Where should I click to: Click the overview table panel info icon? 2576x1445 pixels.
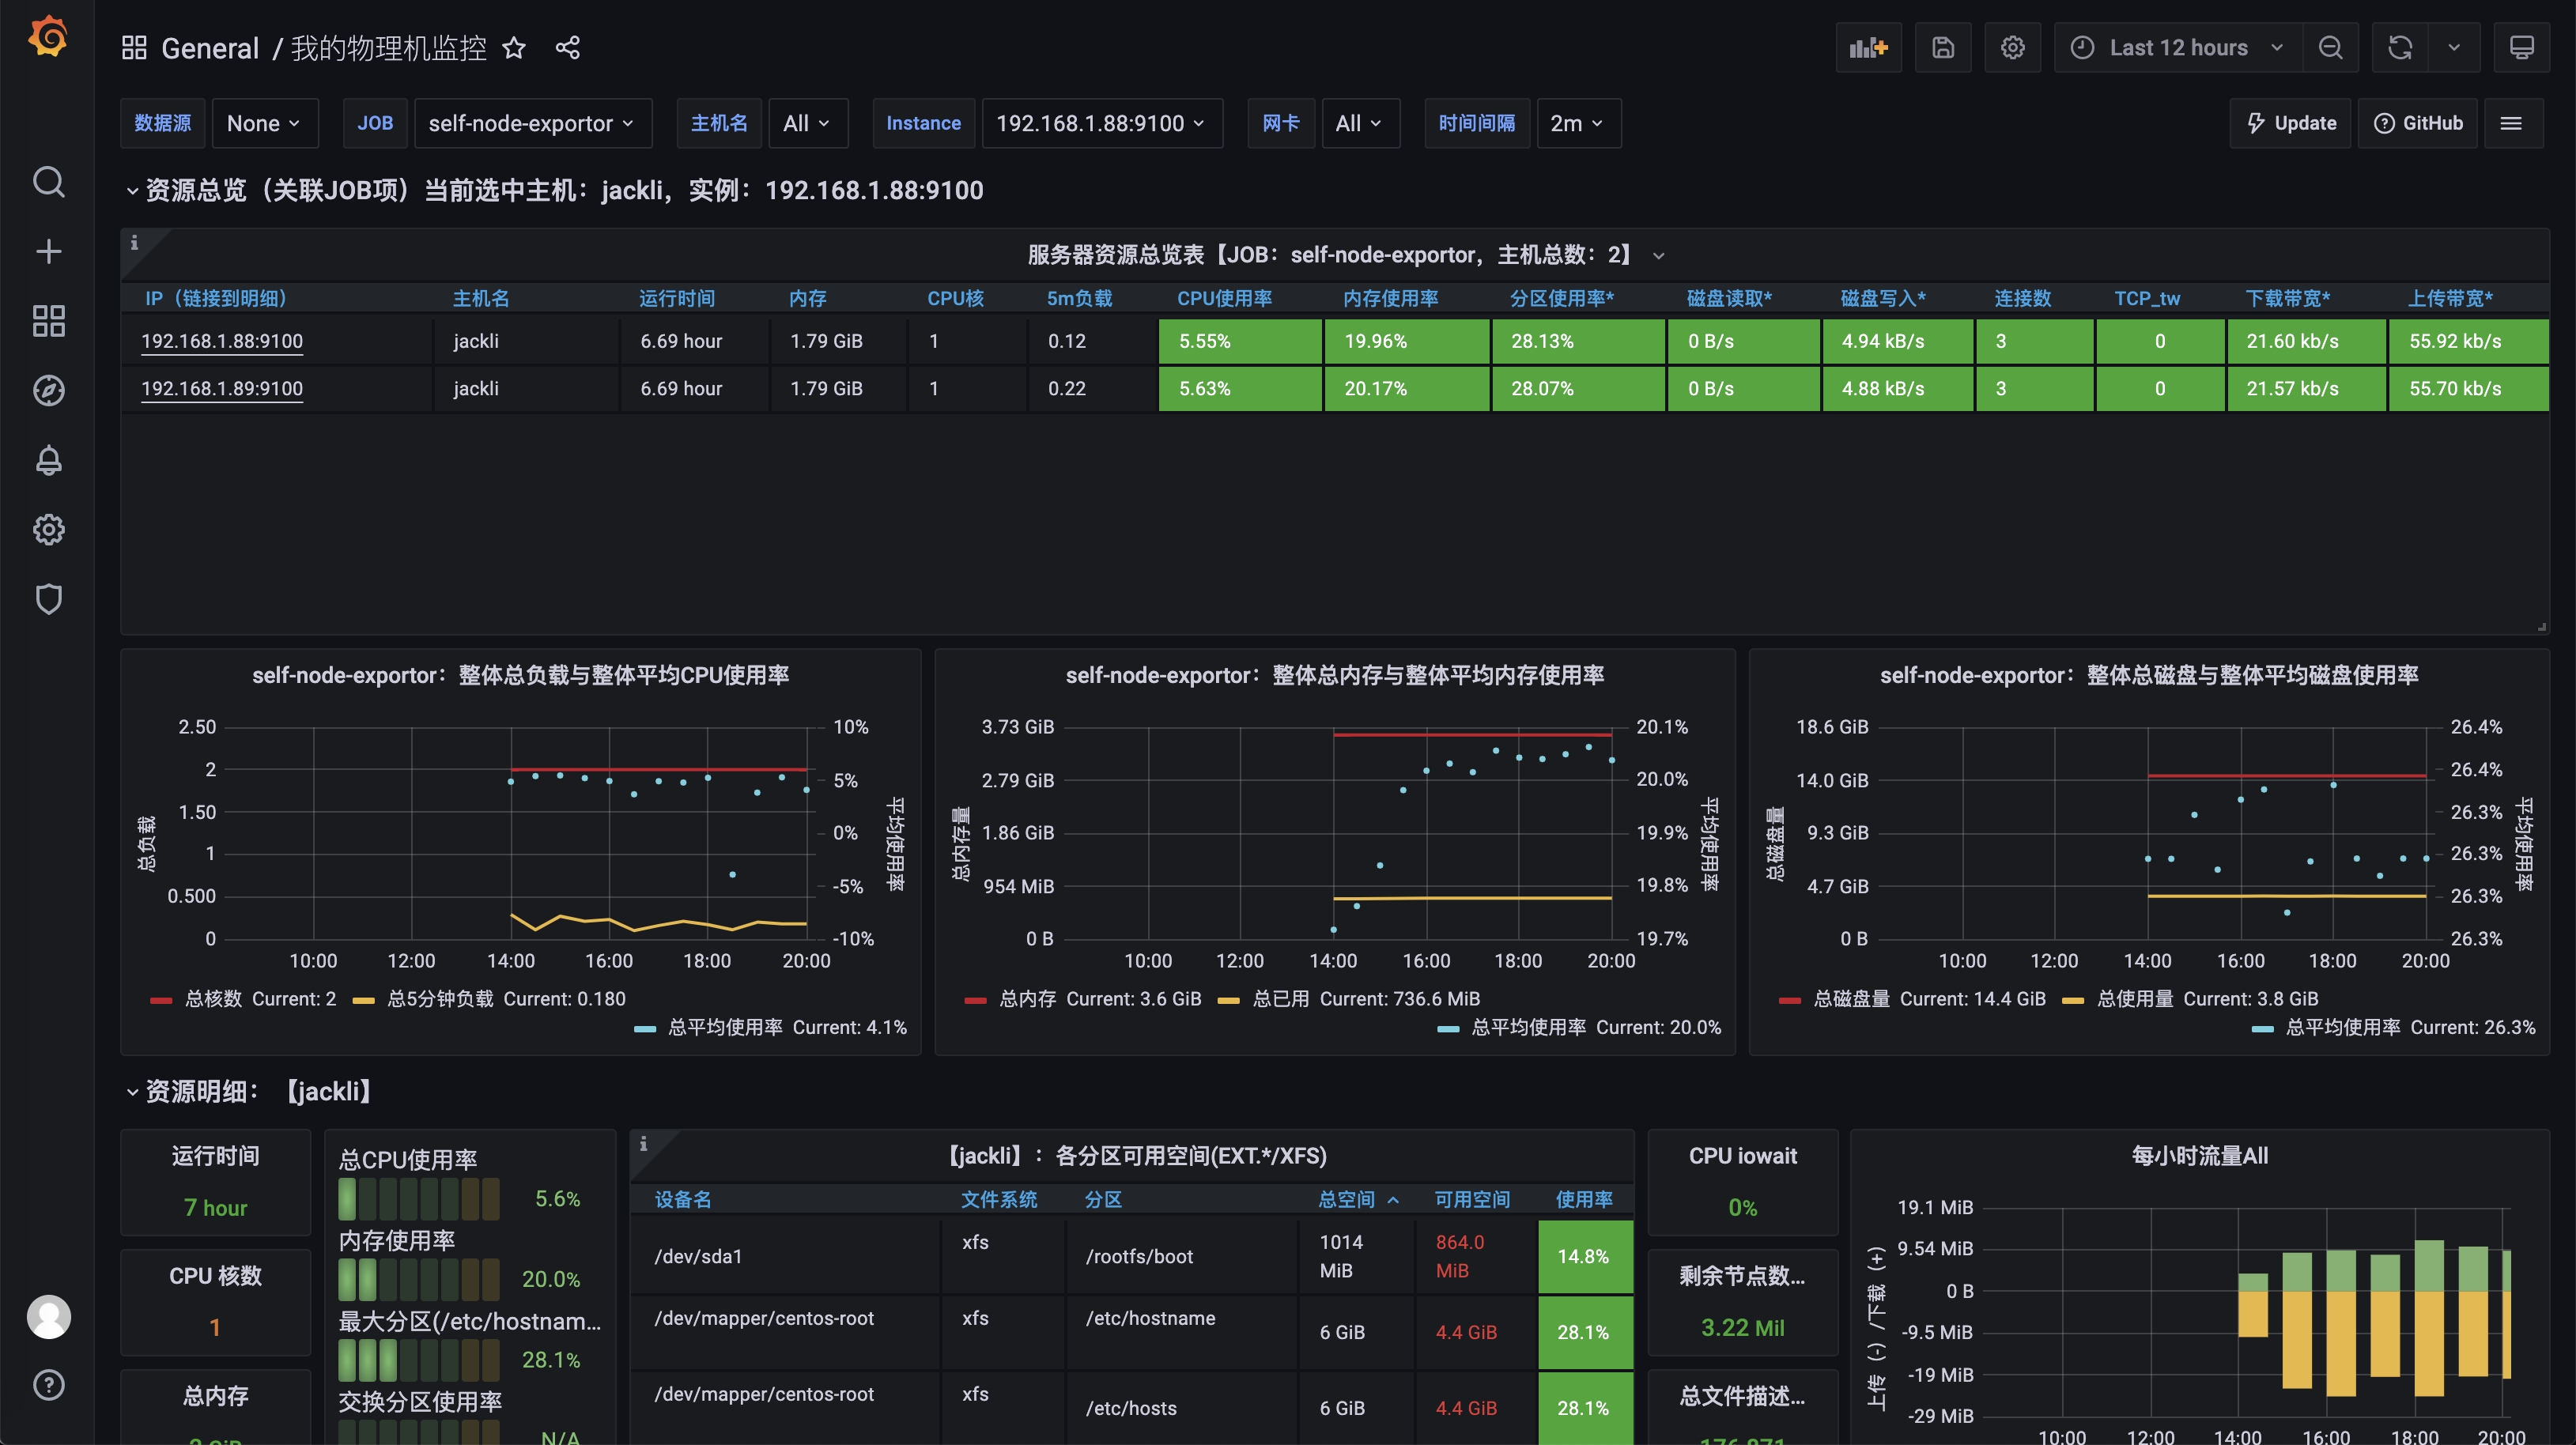coord(135,243)
